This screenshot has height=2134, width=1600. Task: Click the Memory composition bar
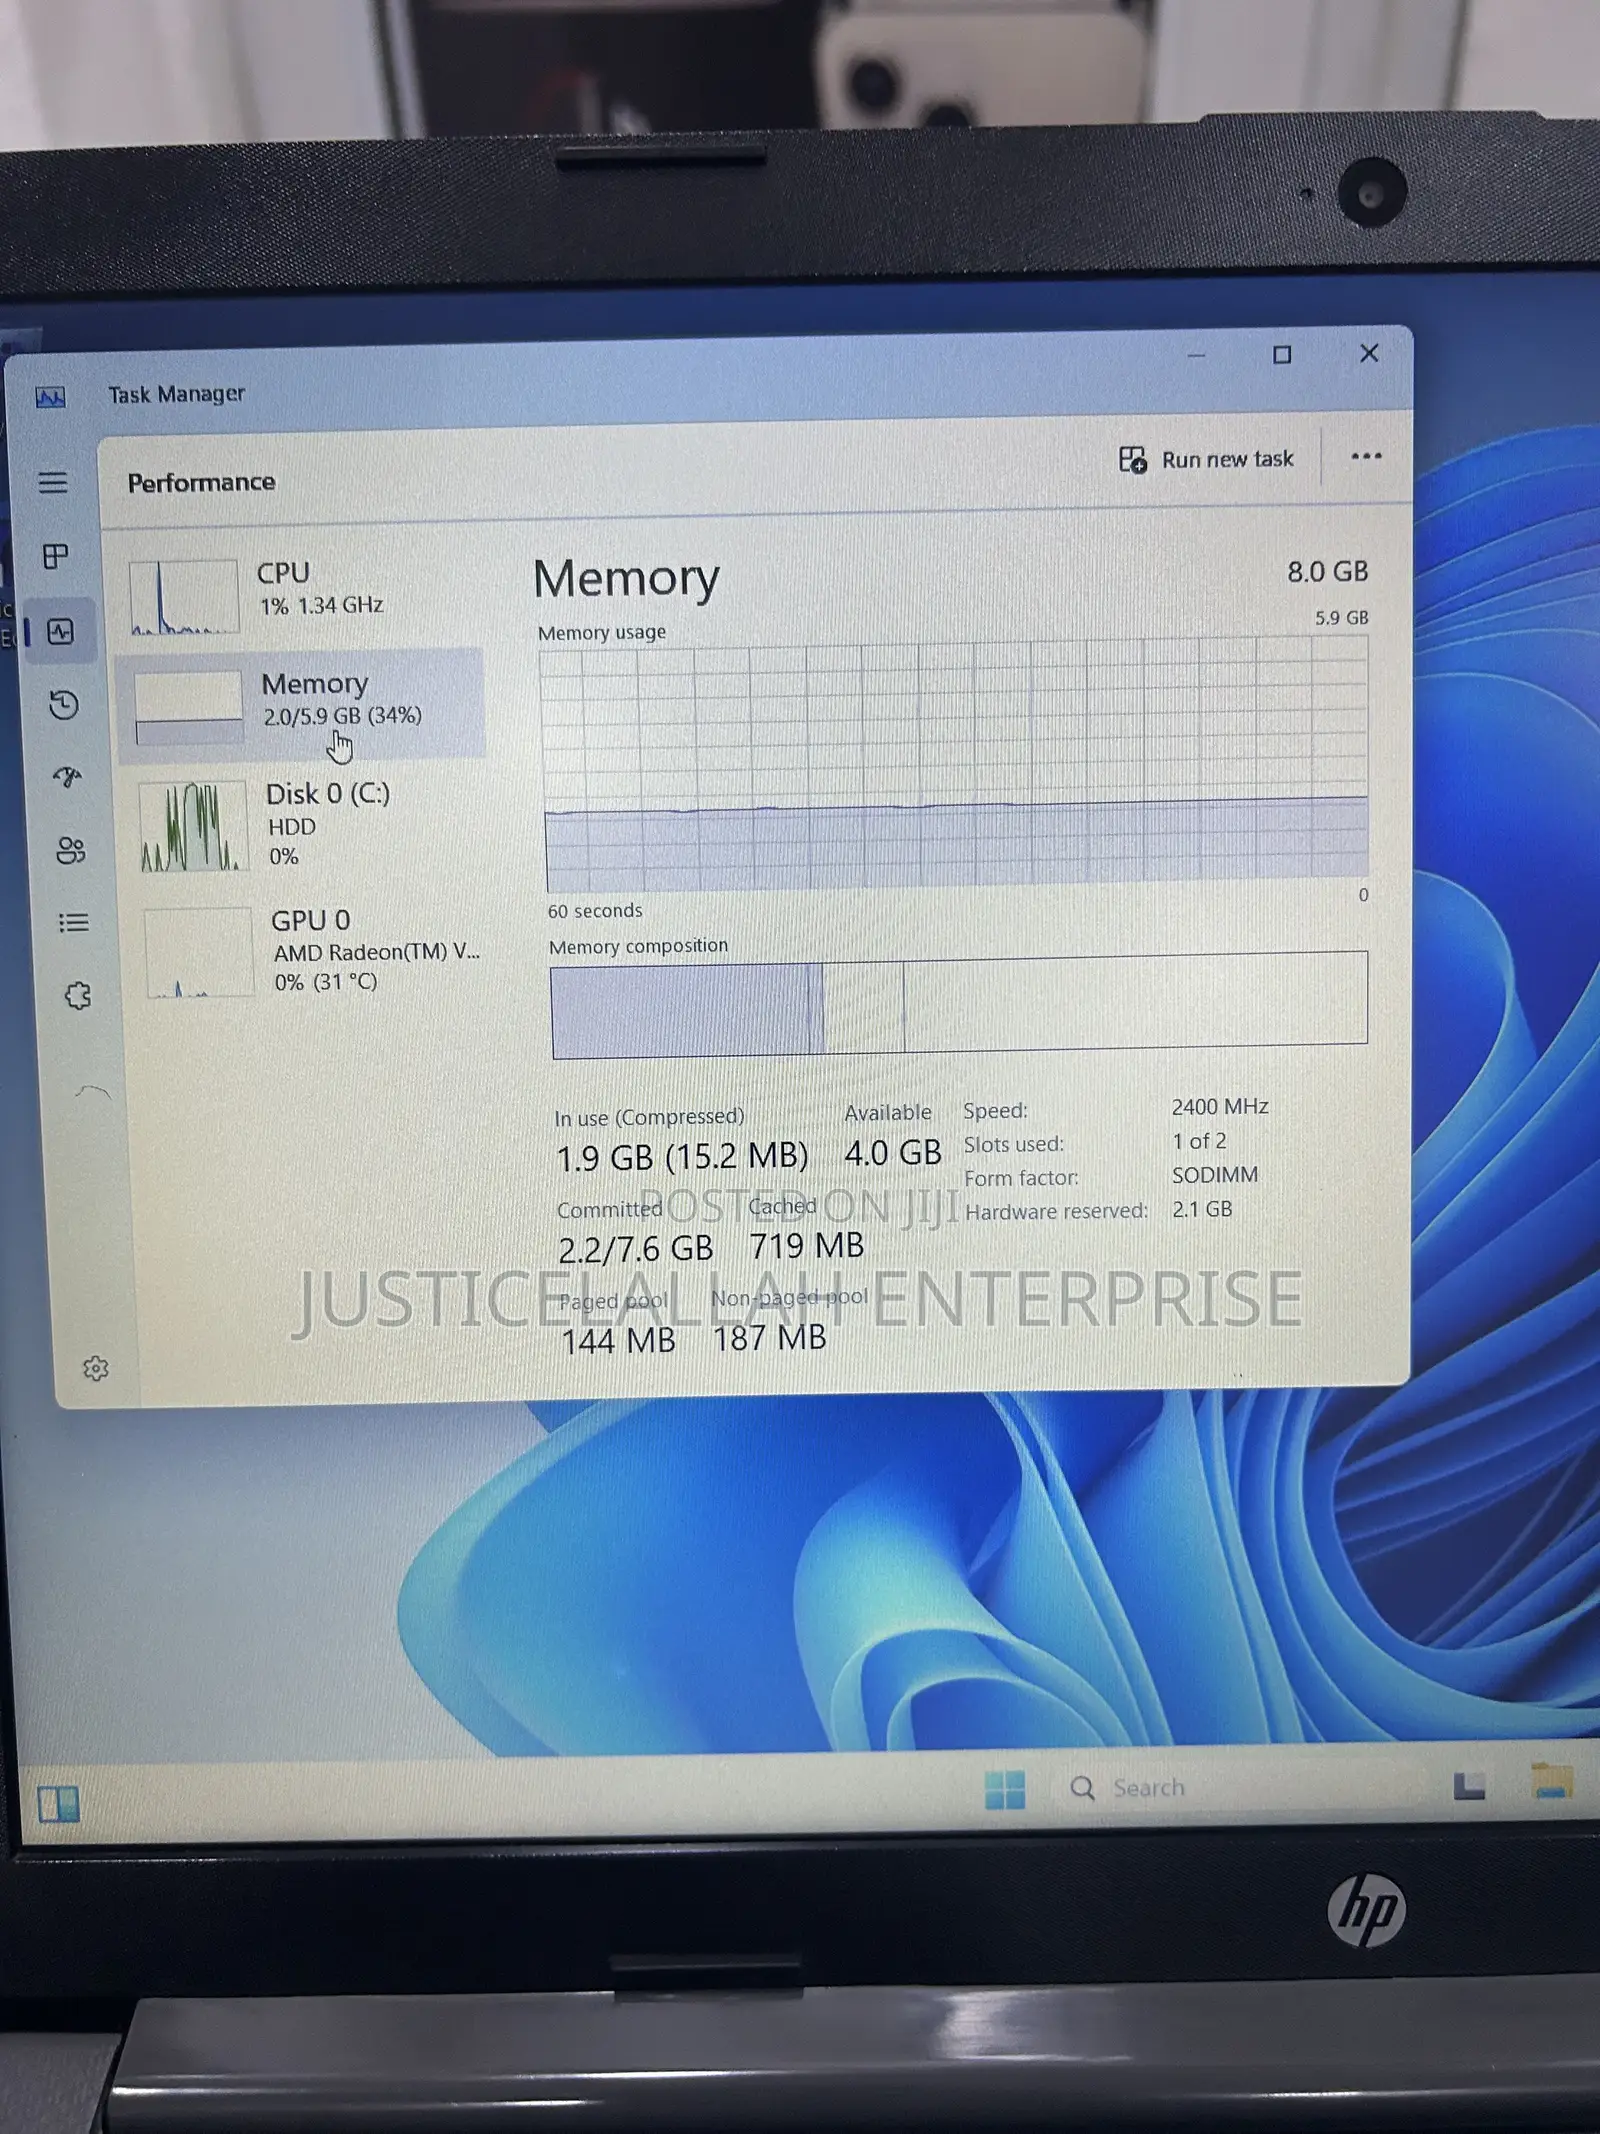(x=959, y=1004)
